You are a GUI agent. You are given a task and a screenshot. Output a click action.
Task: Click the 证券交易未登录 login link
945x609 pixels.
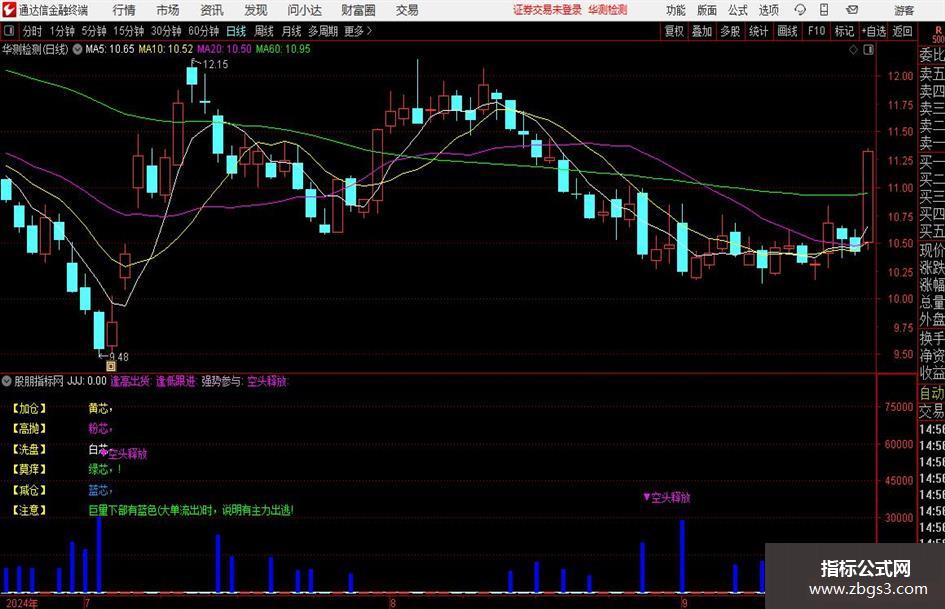pos(547,10)
